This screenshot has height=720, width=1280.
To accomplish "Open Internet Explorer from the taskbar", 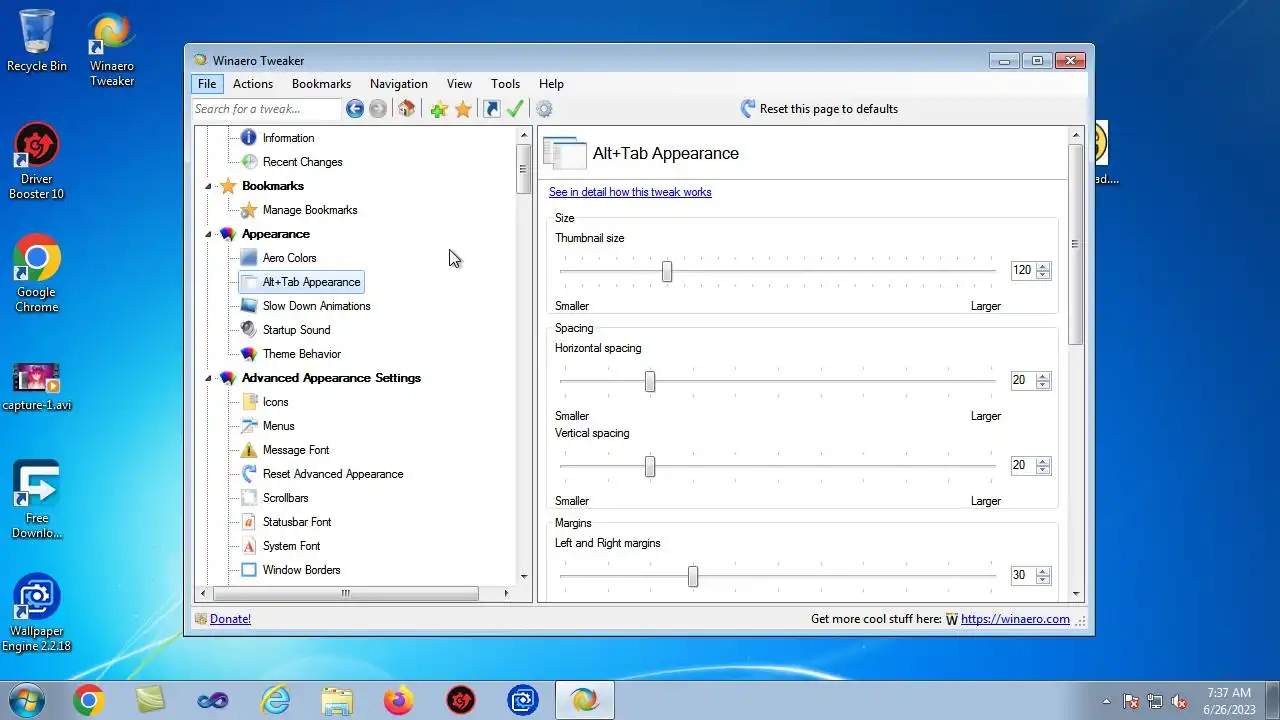I will [x=276, y=701].
